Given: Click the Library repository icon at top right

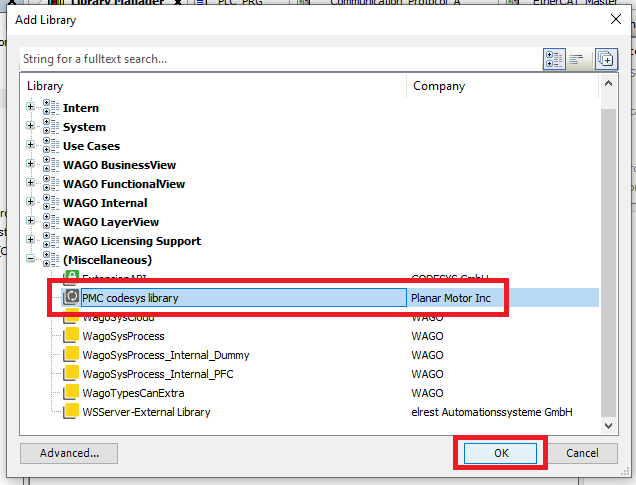Looking at the screenshot, I should point(606,59).
